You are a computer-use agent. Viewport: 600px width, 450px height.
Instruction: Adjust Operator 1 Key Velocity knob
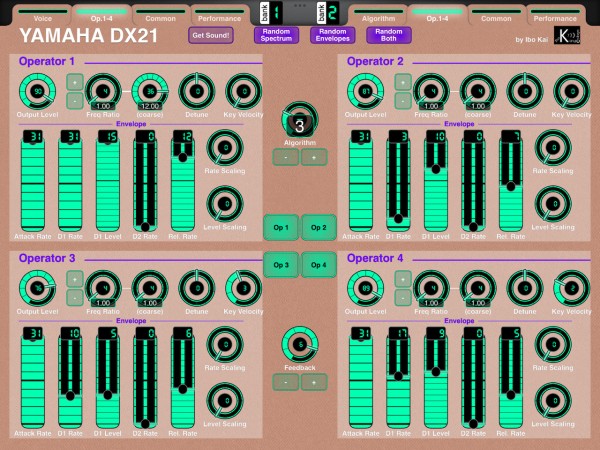(244, 92)
